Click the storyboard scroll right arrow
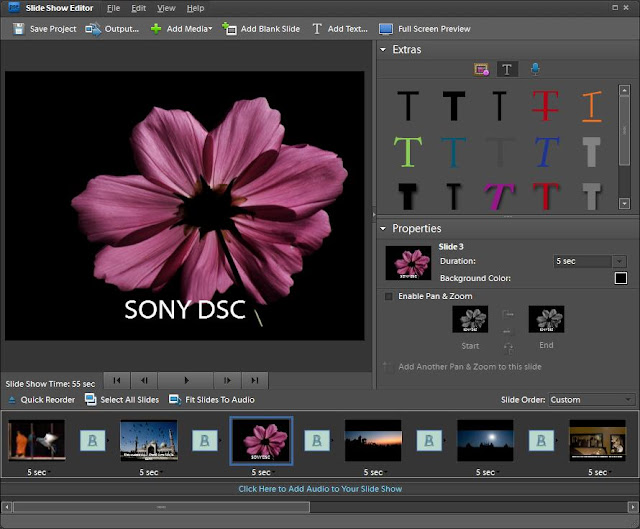The height and width of the screenshot is (529, 640). tap(632, 507)
